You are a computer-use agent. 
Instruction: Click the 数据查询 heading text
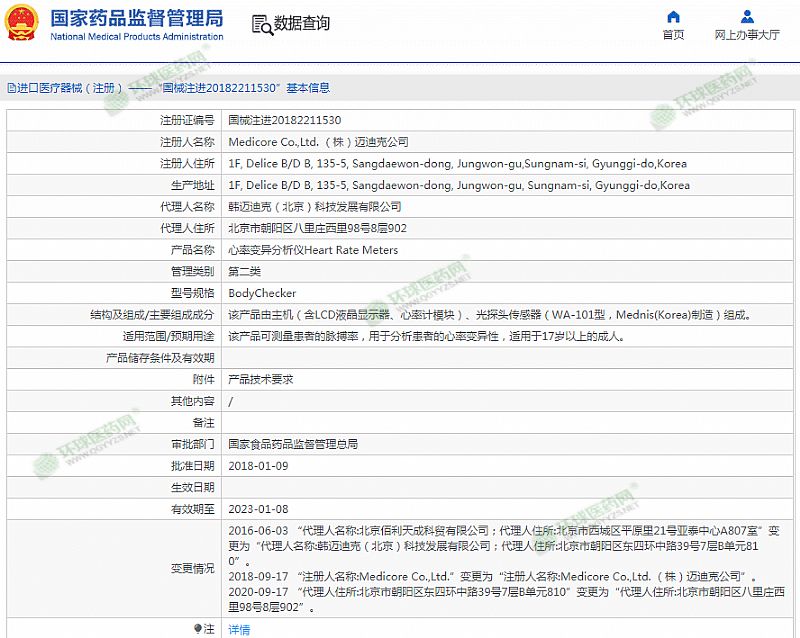click(302, 24)
